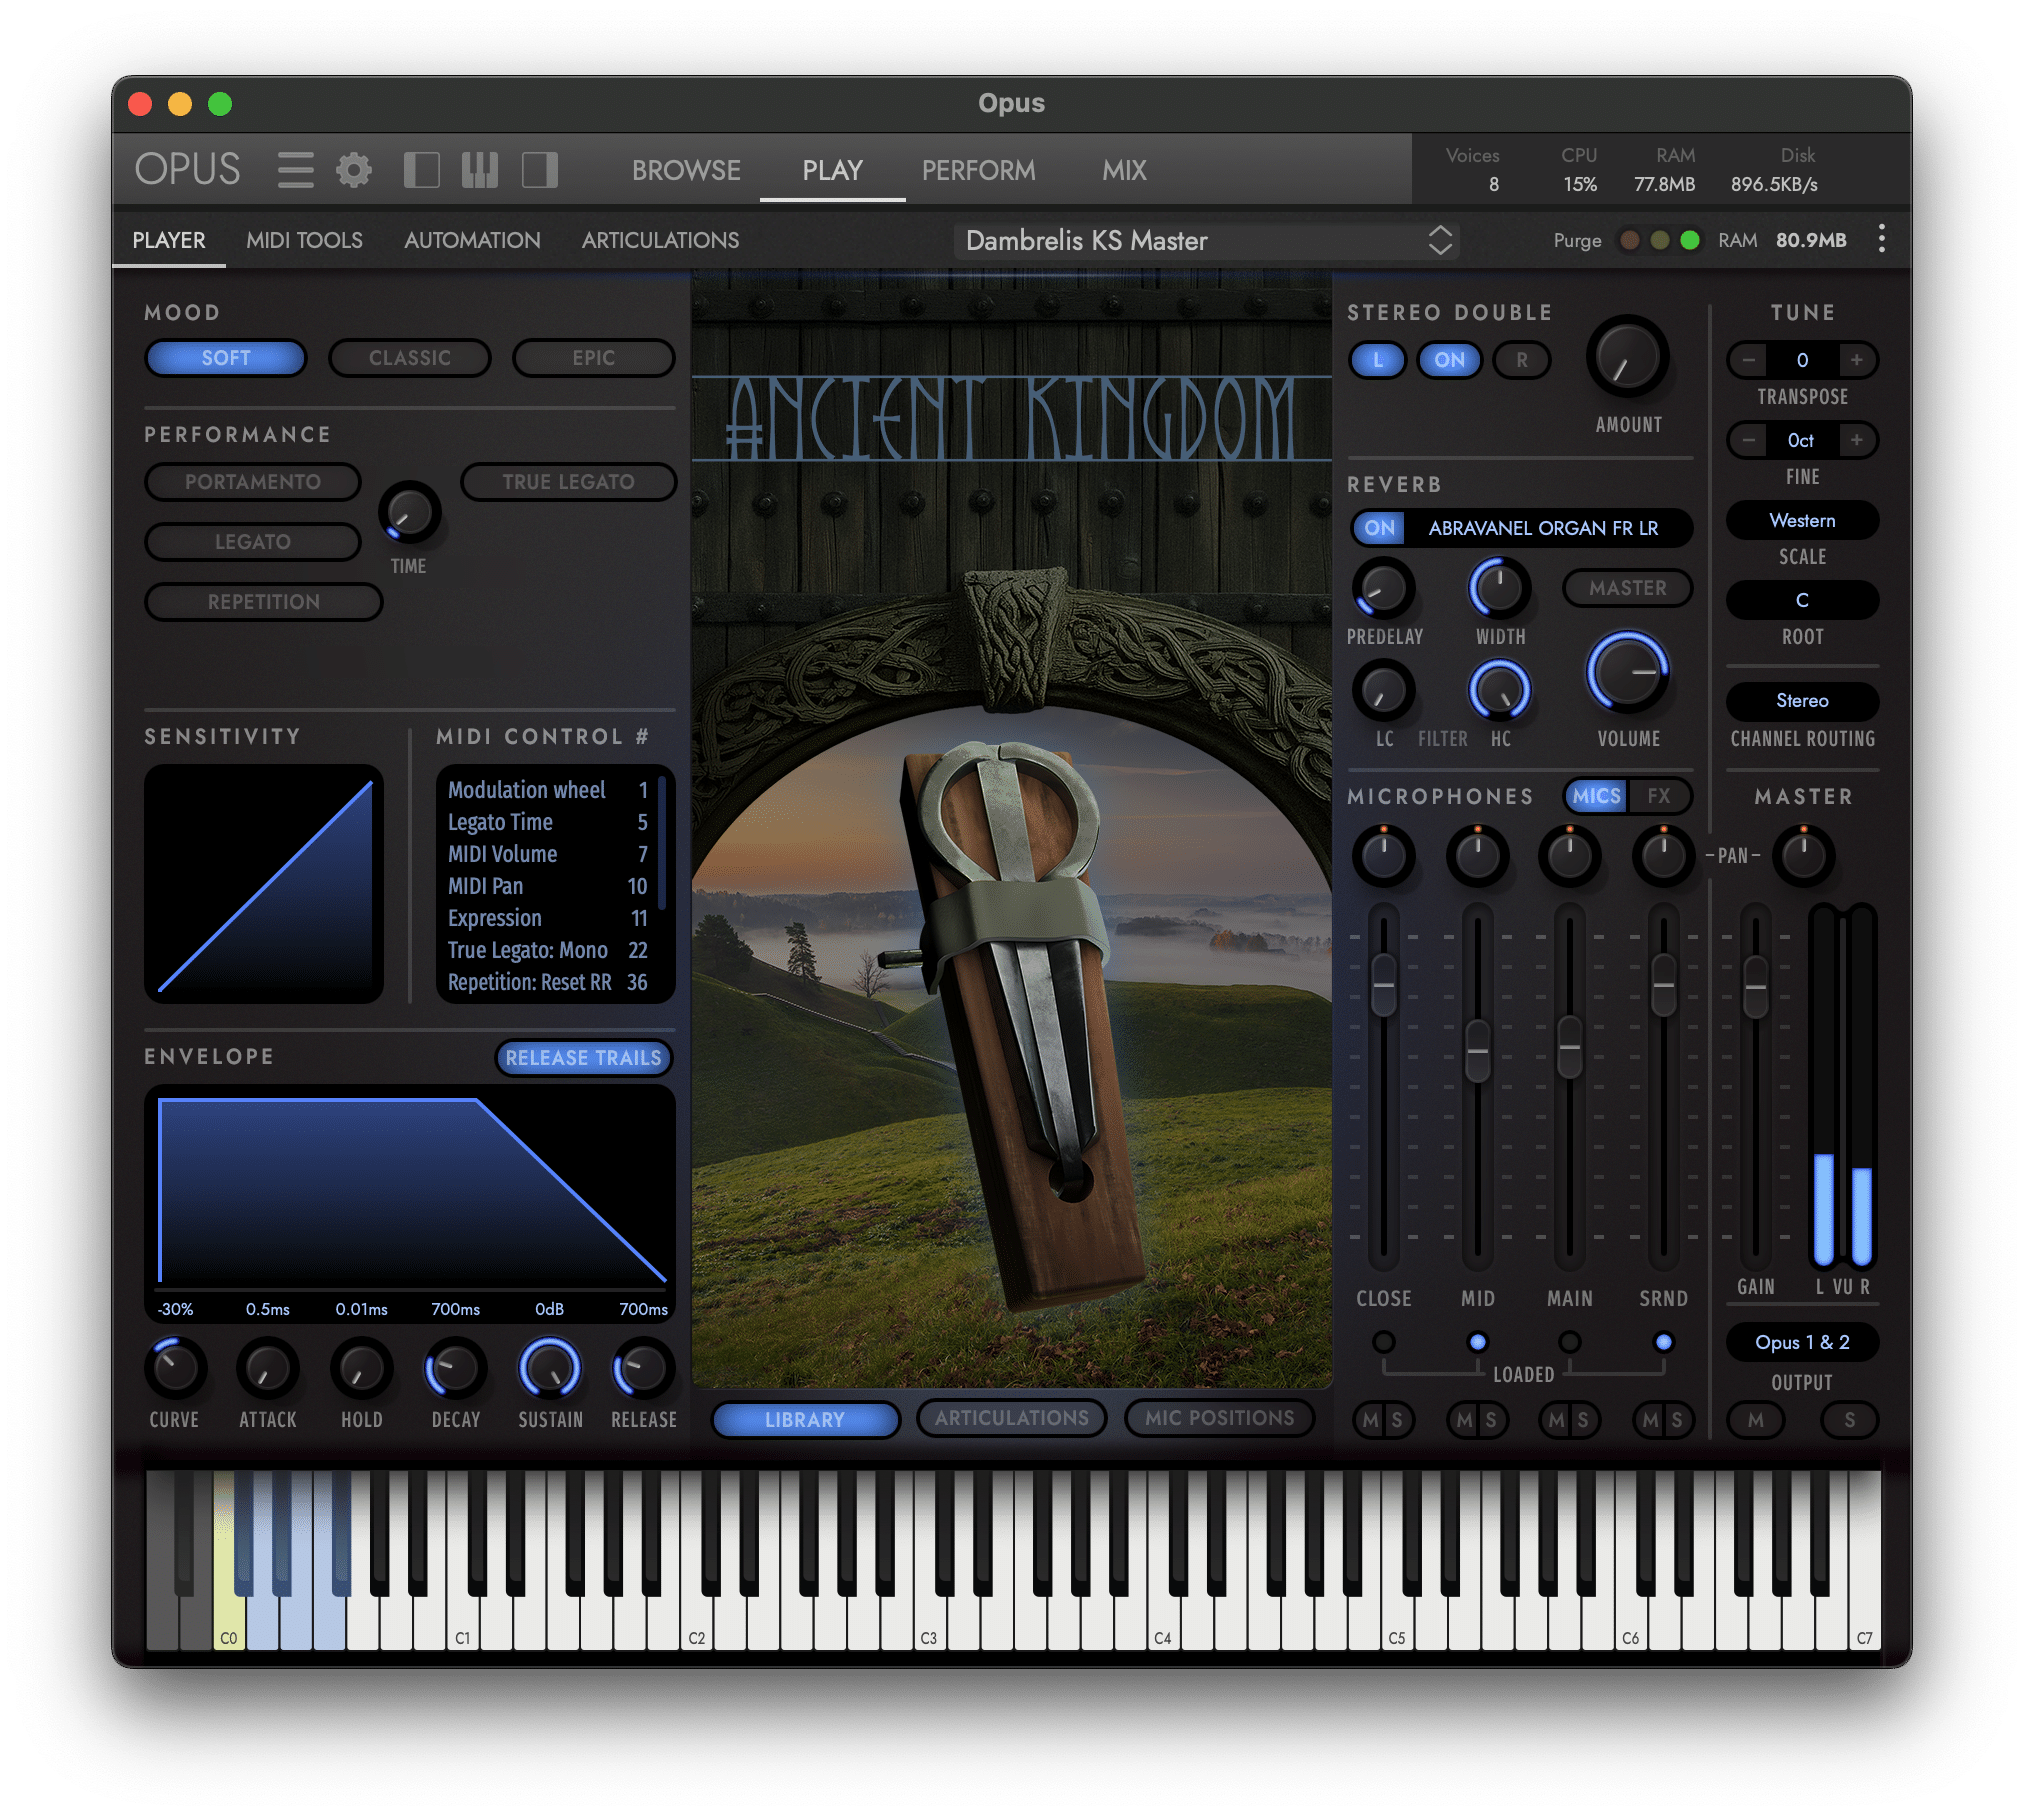Click the LC filter knob
The image size is (2024, 1816).
(1383, 690)
